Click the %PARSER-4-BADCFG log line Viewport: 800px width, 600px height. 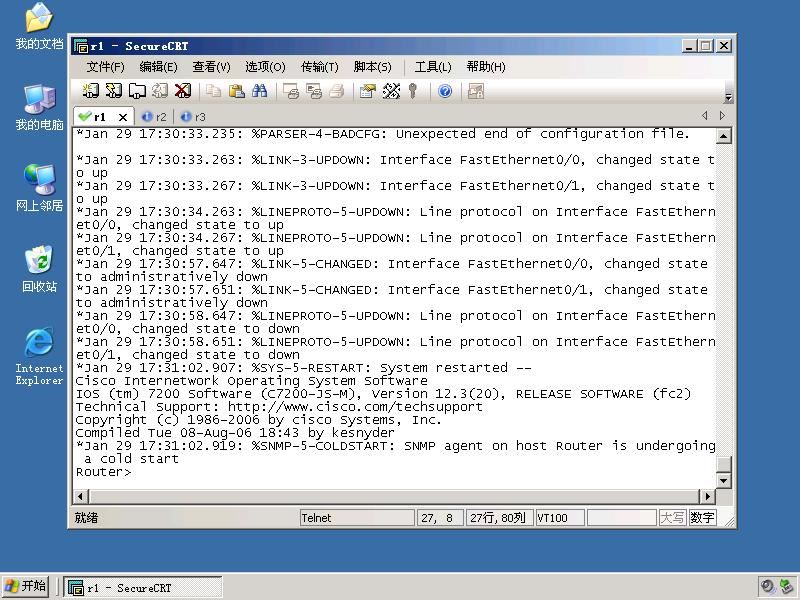(383, 134)
